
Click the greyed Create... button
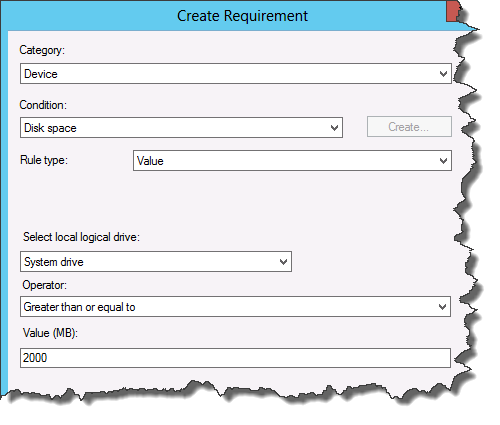409,127
